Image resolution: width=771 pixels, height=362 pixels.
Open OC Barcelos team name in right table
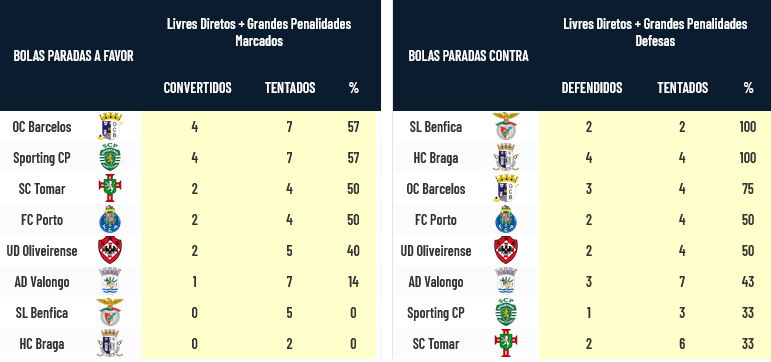(436, 189)
